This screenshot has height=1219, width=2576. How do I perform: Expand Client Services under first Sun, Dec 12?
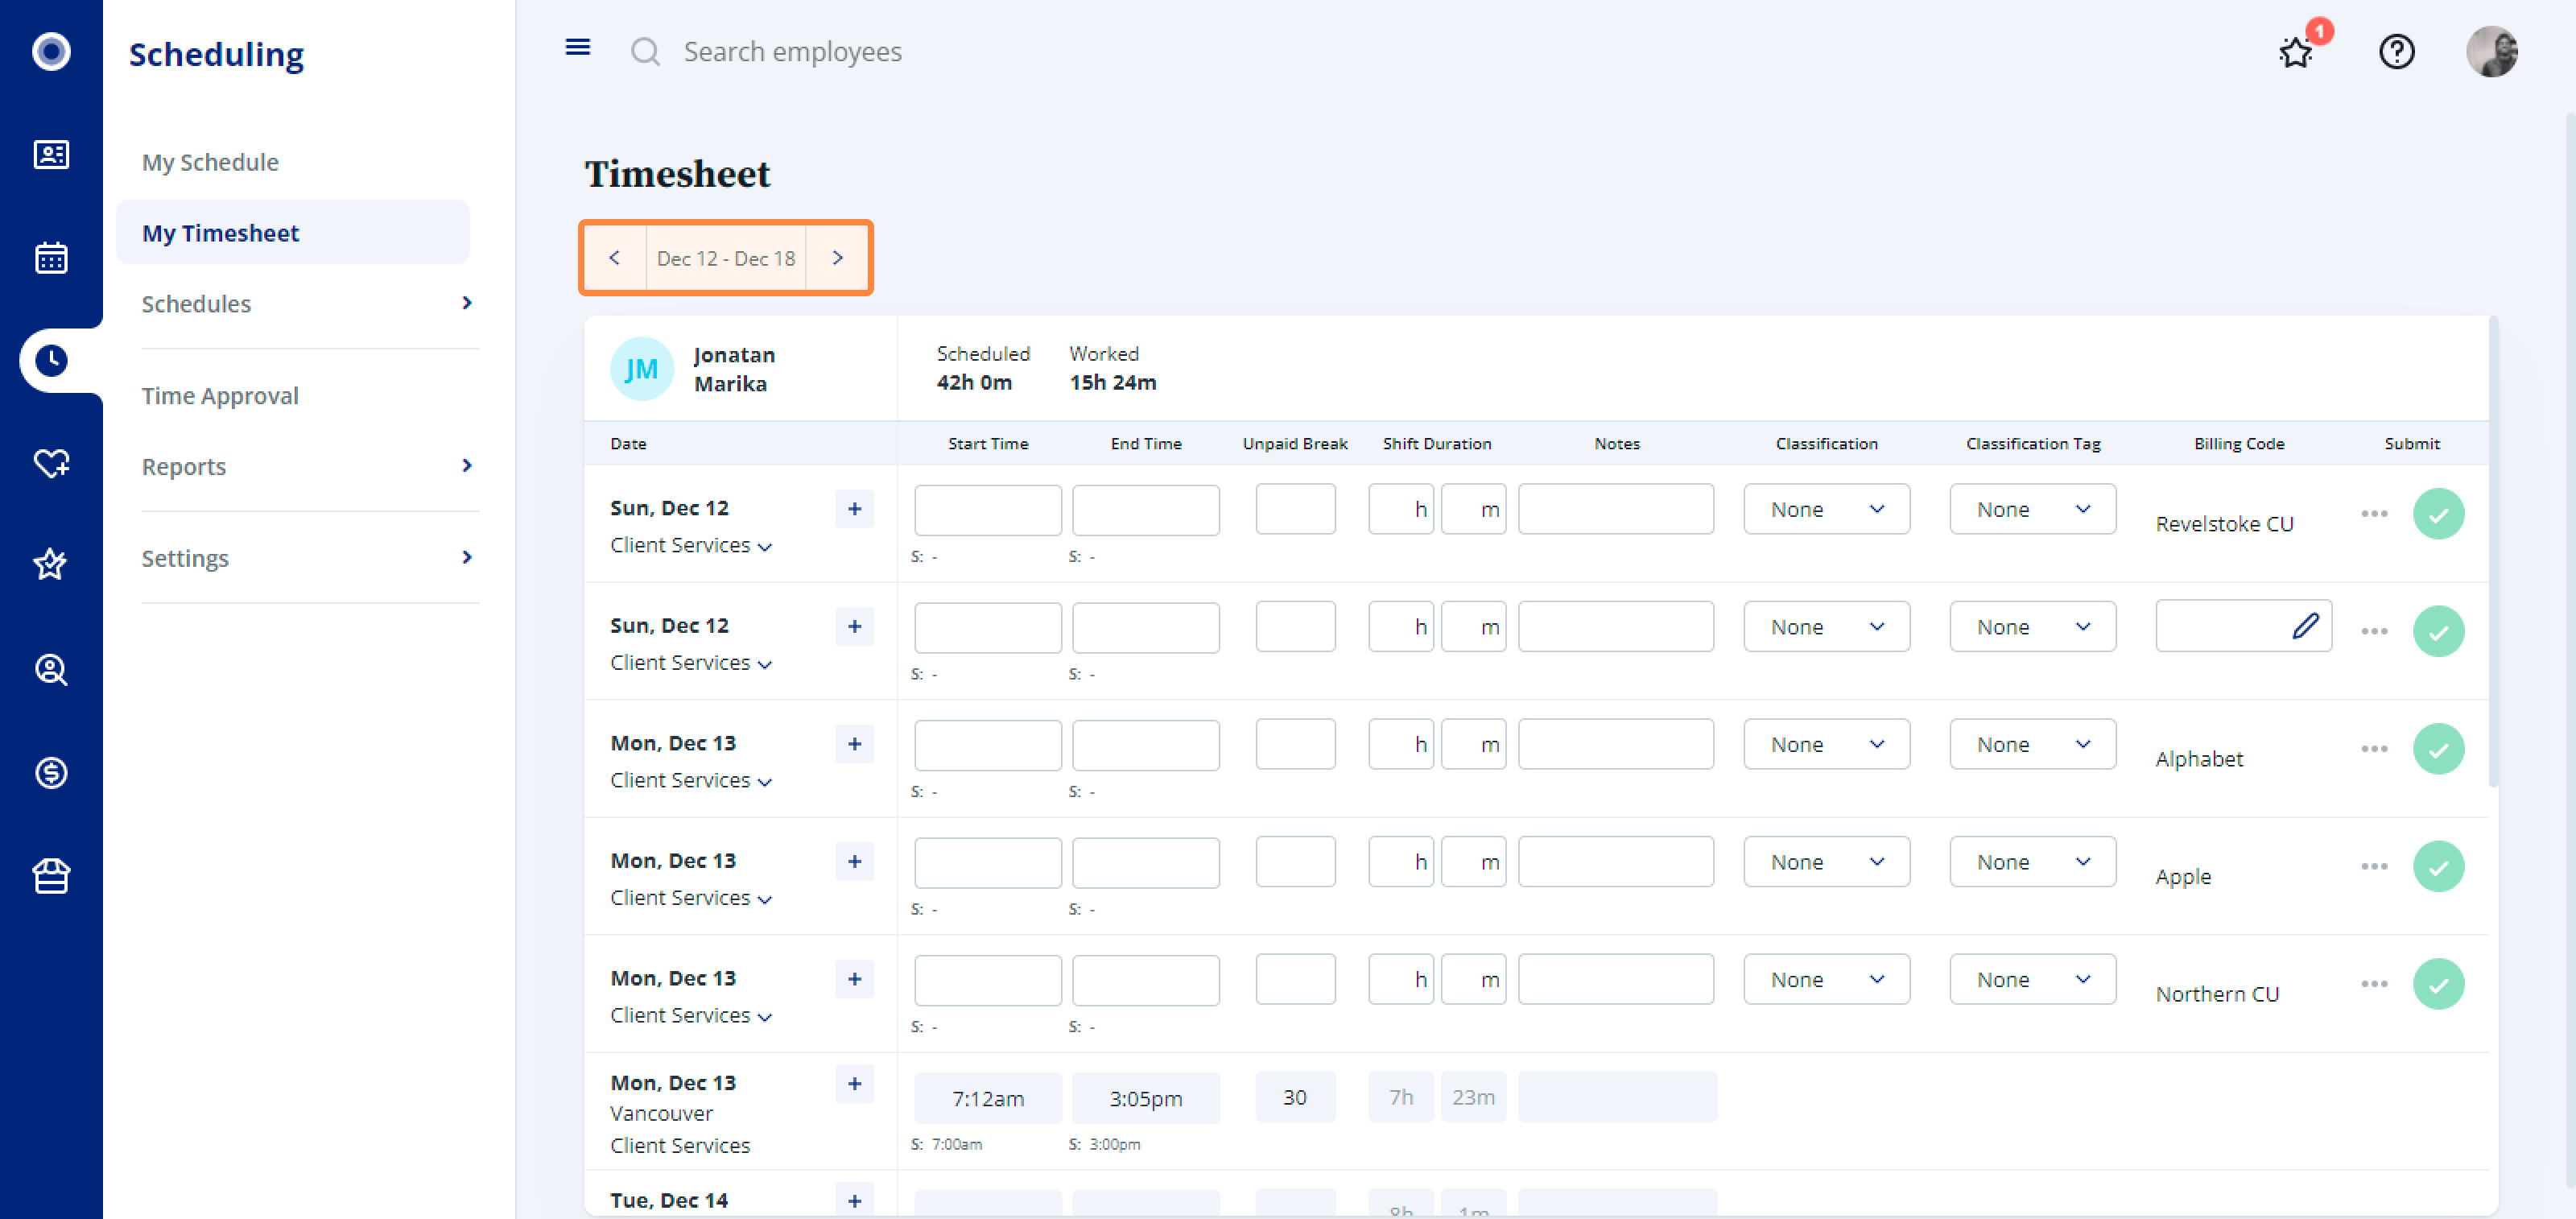click(x=691, y=545)
